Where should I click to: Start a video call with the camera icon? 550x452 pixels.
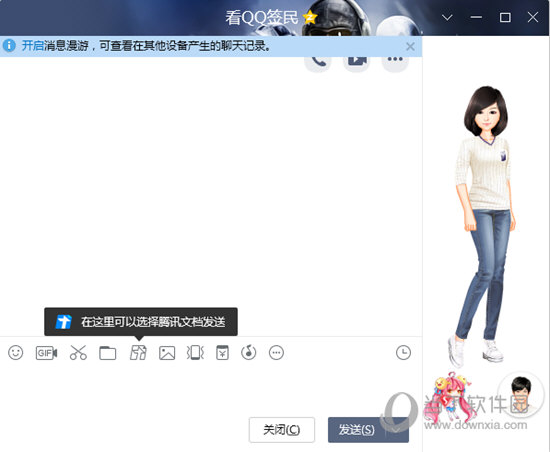point(356,62)
